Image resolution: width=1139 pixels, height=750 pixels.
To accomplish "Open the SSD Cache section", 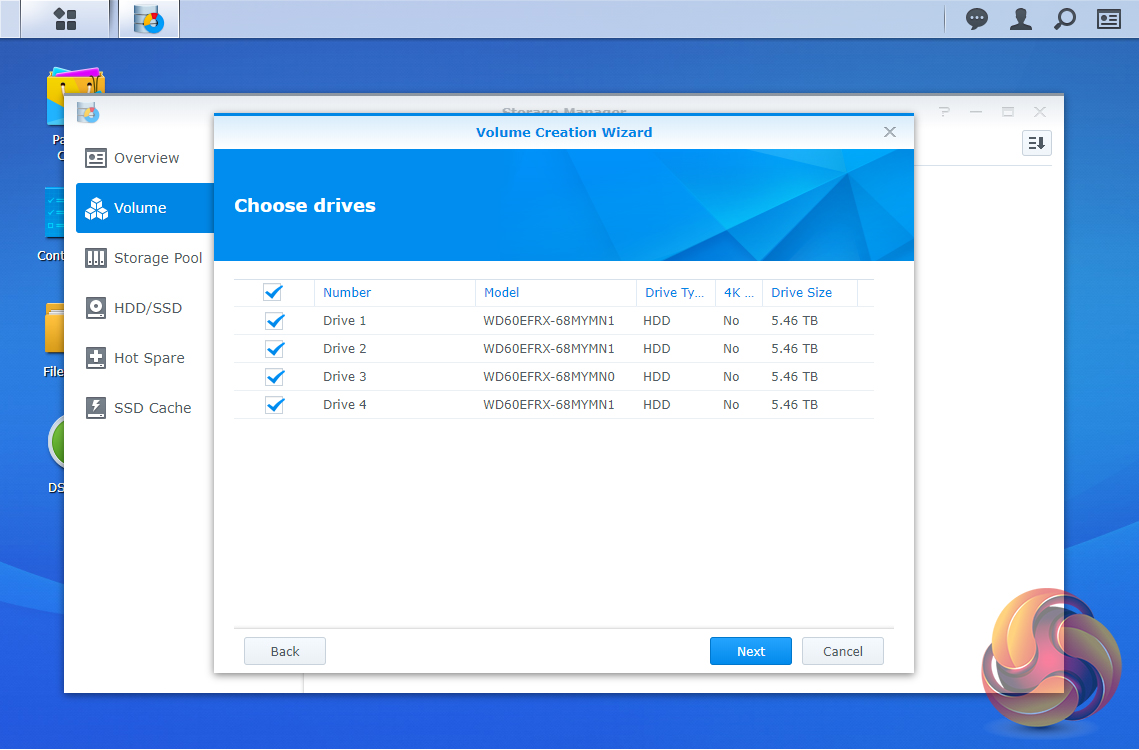I will pyautogui.click(x=145, y=408).
